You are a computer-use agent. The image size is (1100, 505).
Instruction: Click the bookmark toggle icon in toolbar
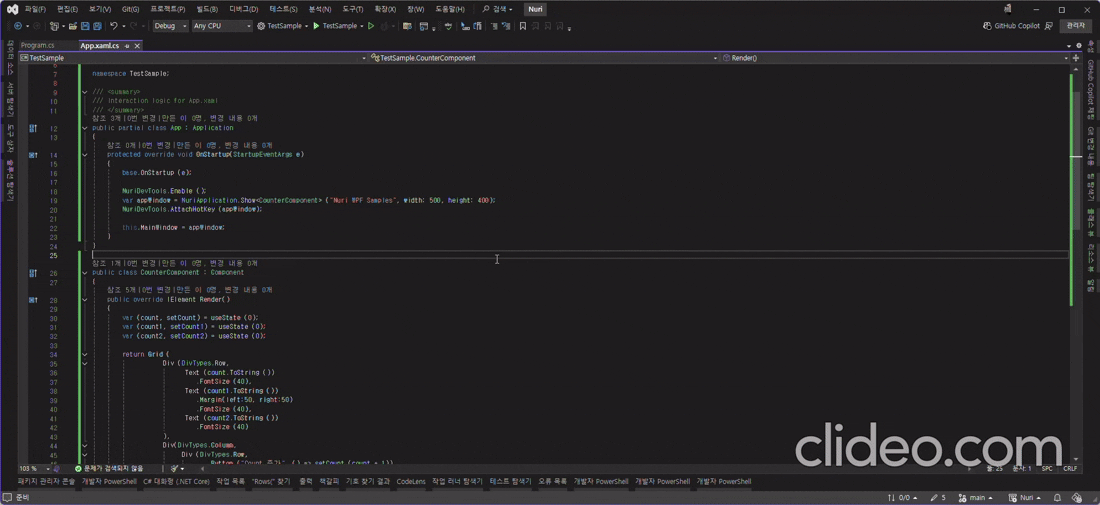pyautogui.click(x=523, y=26)
